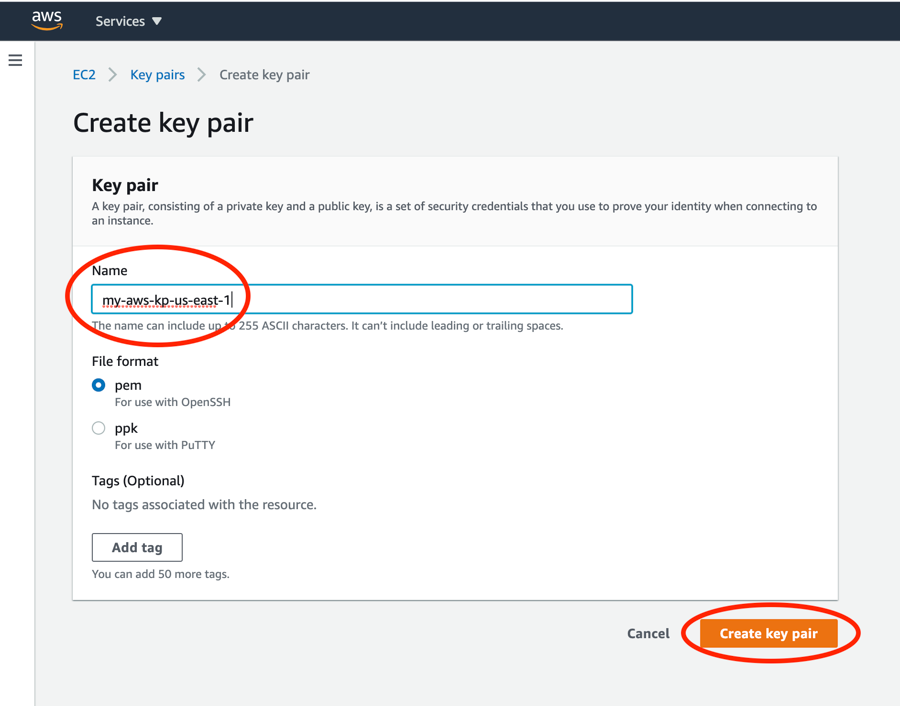Screen dimensions: 900x706
Task: Click the 'For use with OpenSSH' pem option
Action: pos(172,401)
